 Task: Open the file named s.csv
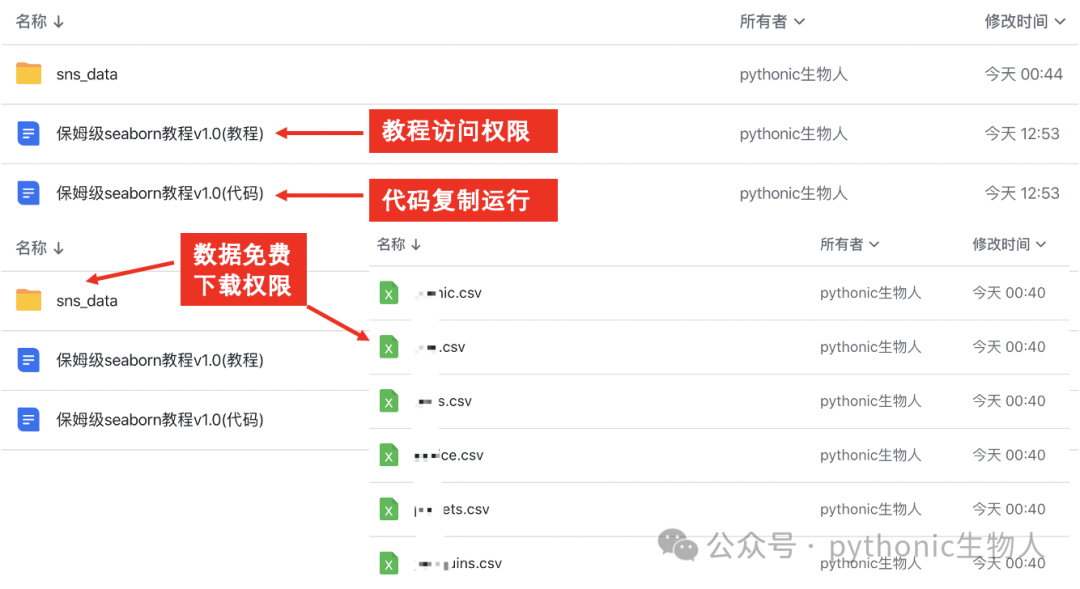[x=444, y=401]
